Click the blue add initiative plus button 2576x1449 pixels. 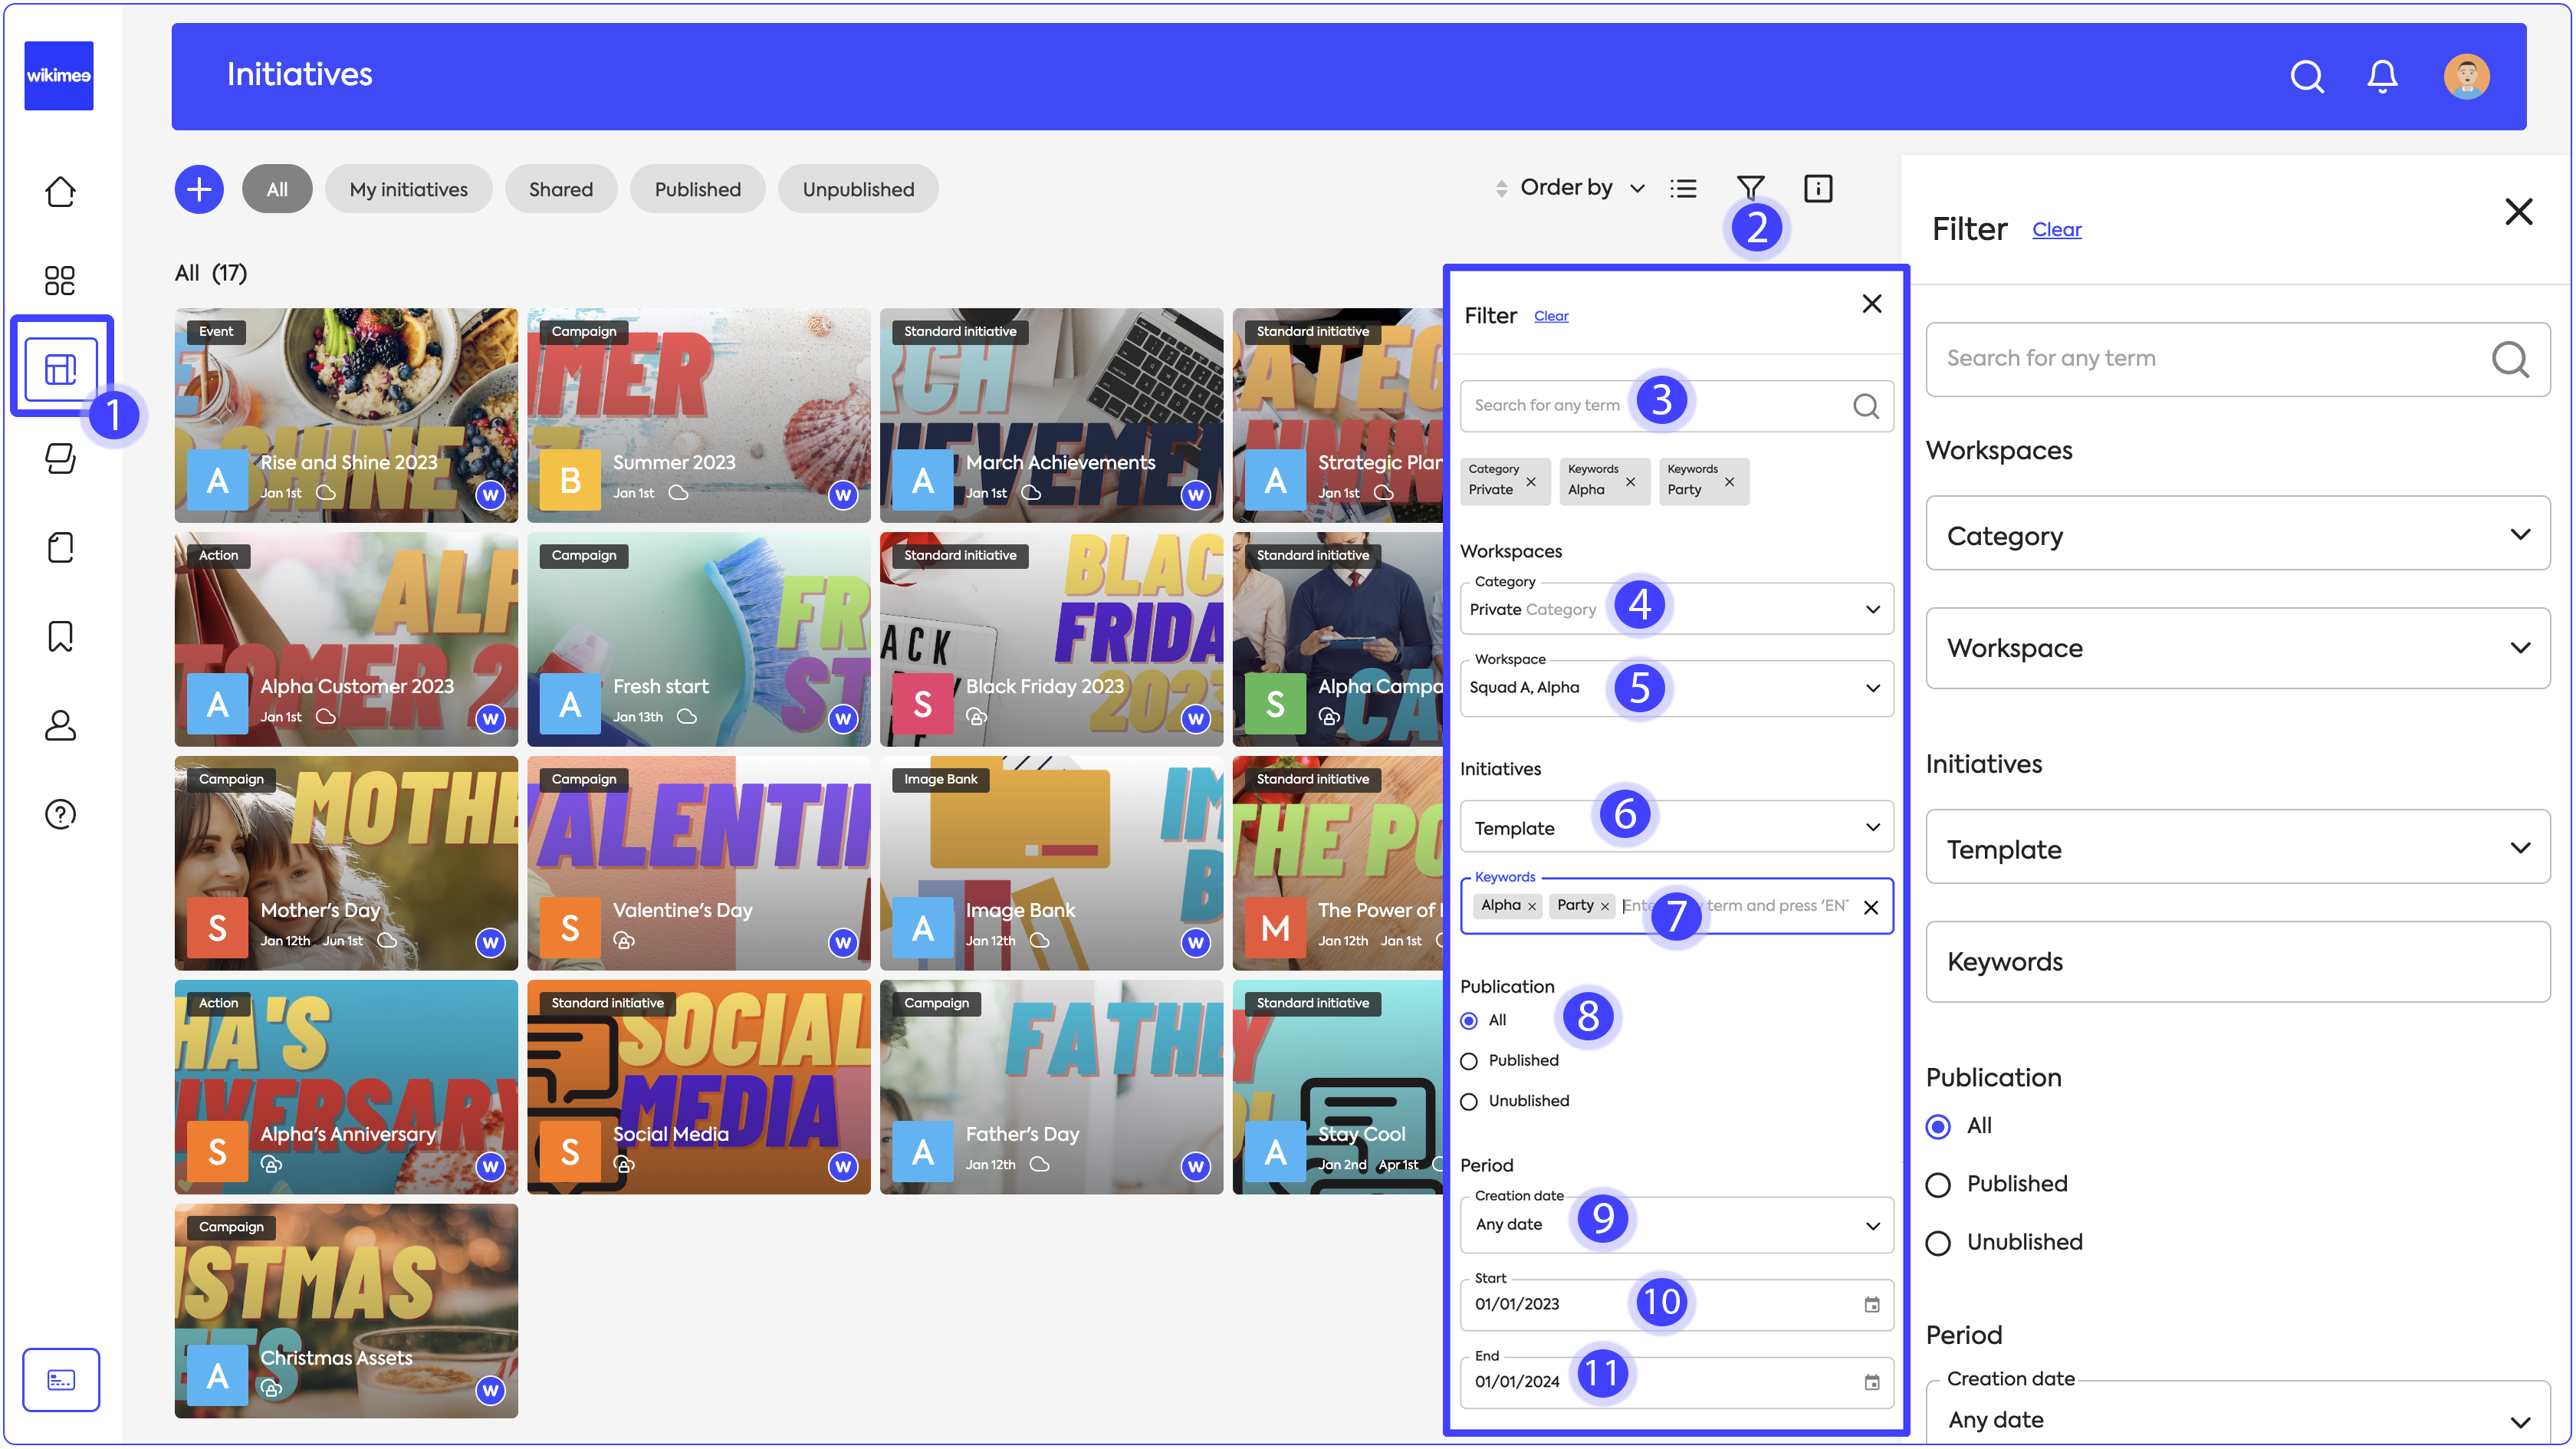pyautogui.click(x=199, y=189)
